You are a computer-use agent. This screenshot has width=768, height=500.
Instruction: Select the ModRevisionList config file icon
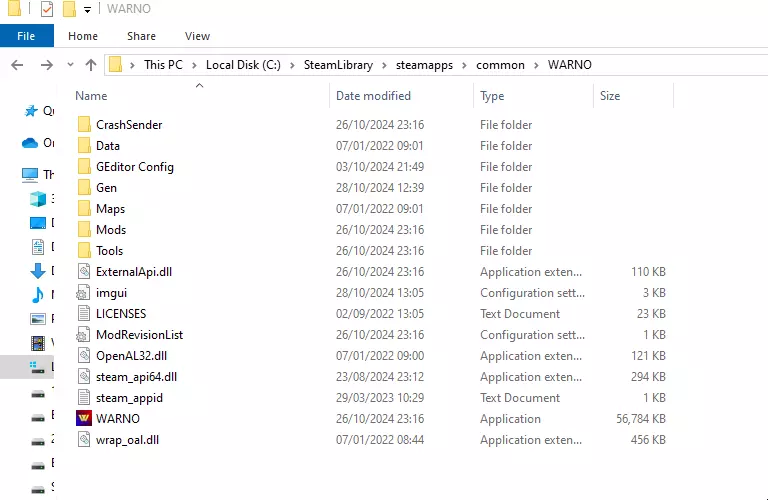click(84, 335)
